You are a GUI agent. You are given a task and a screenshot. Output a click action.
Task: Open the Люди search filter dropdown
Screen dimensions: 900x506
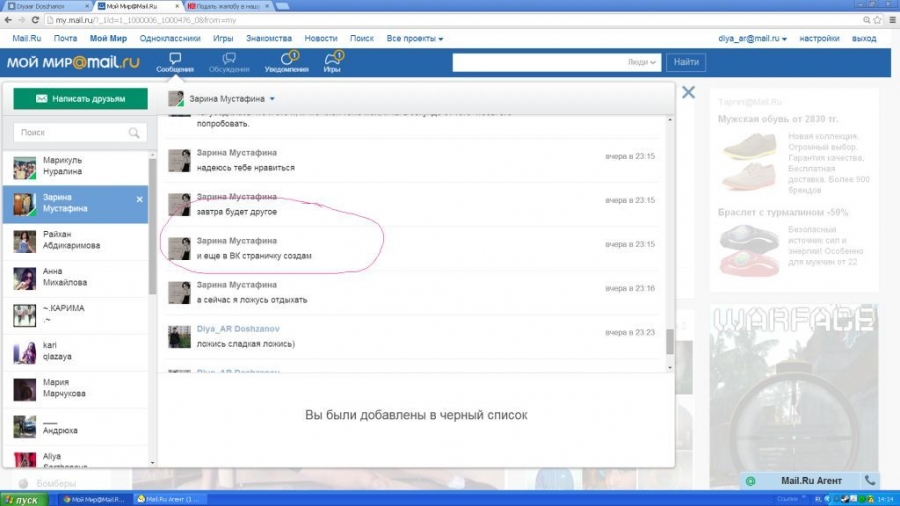point(641,62)
